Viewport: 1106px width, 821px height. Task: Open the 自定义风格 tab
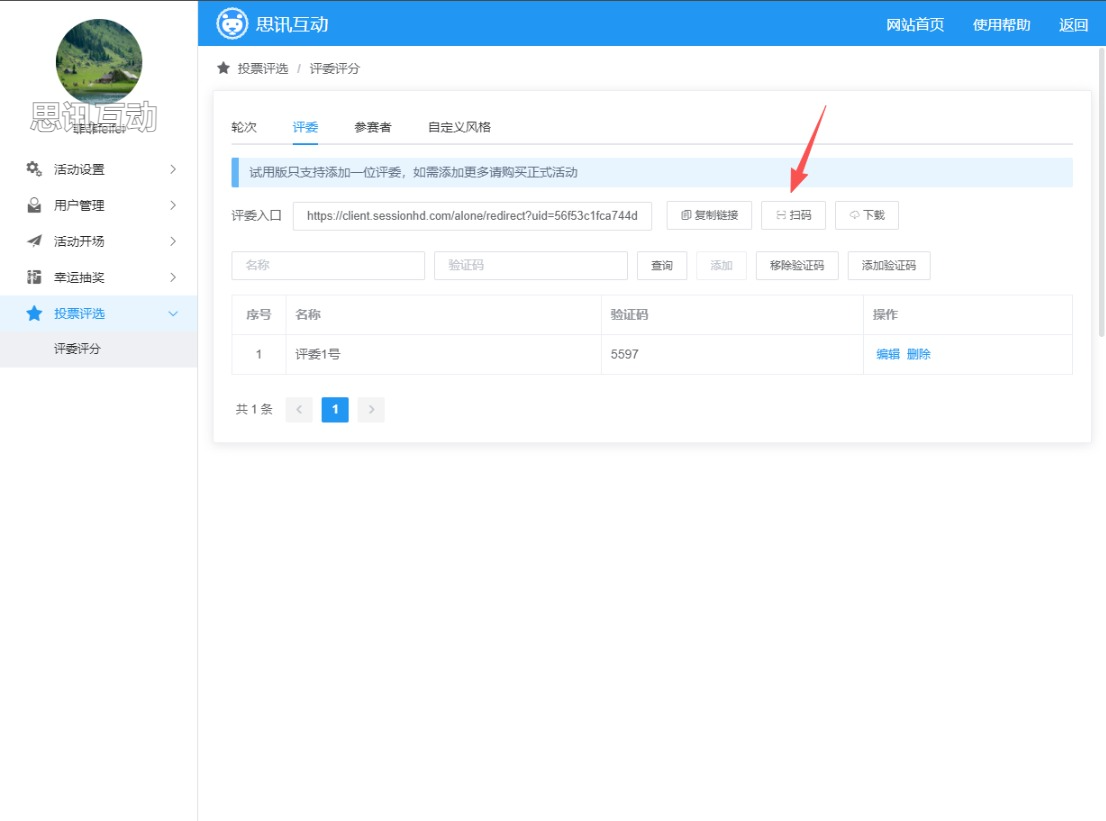(x=459, y=127)
